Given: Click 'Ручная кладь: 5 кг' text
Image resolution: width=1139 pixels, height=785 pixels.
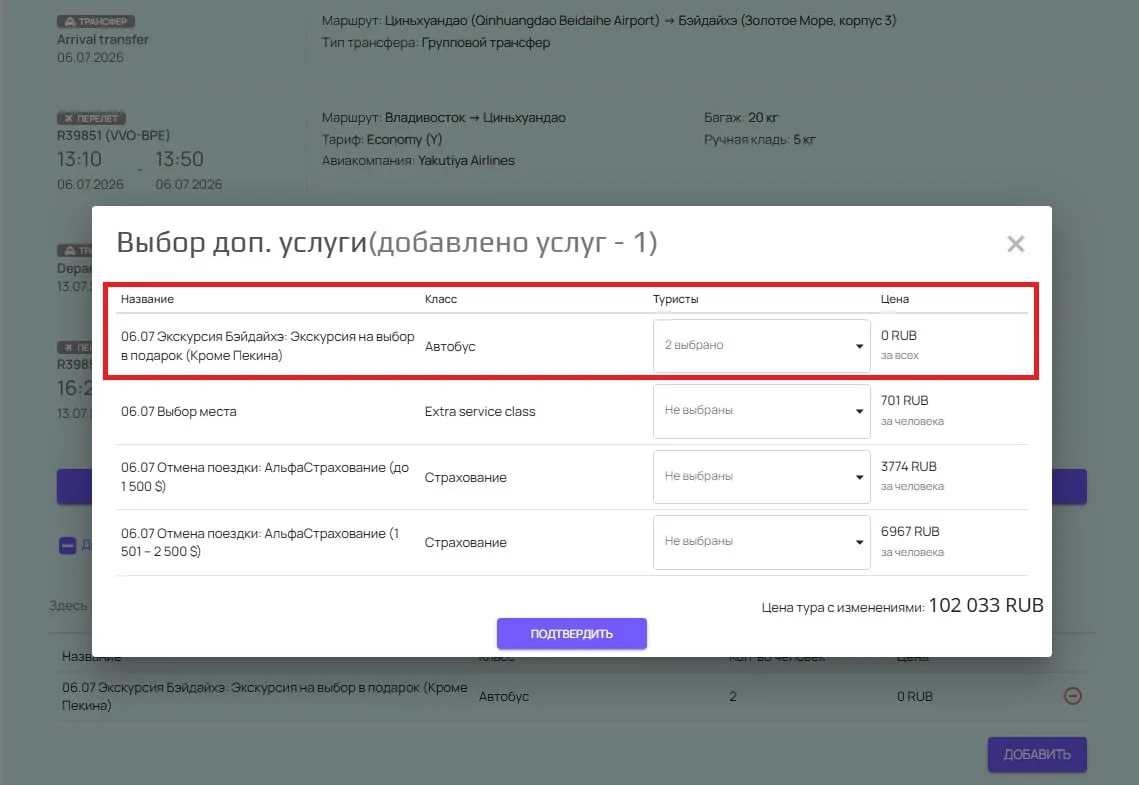Looking at the screenshot, I should pyautogui.click(x=759, y=139).
